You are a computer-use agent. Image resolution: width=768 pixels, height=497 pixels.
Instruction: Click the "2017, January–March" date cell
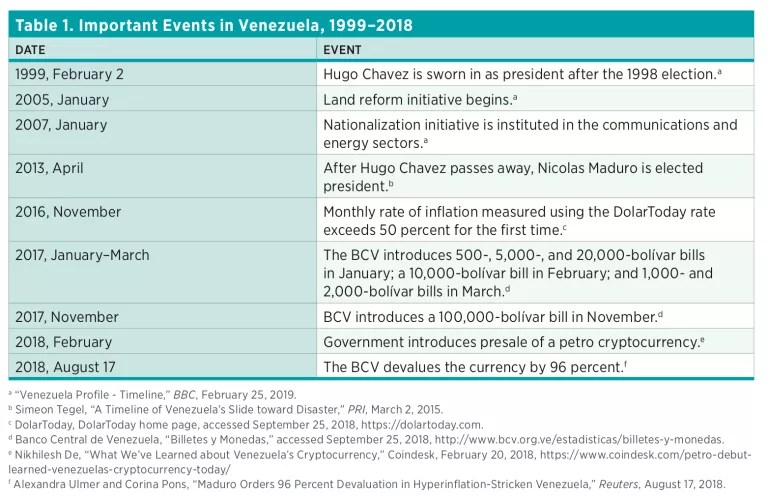[x=82, y=255]
